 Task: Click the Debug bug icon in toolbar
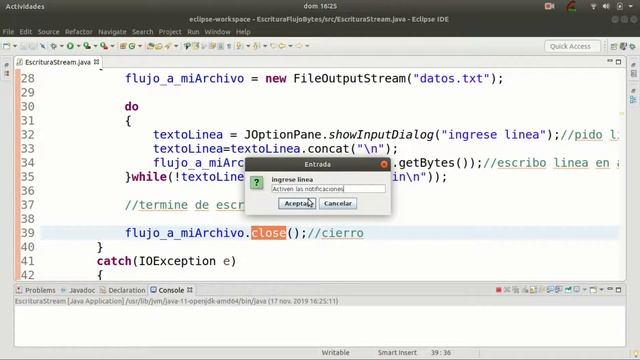click(53, 46)
